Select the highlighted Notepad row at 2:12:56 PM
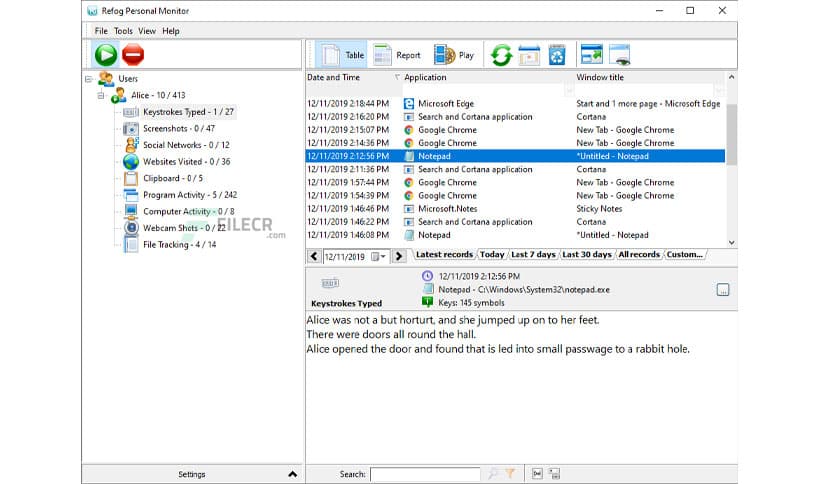The height and width of the screenshot is (484, 836). tap(515, 156)
